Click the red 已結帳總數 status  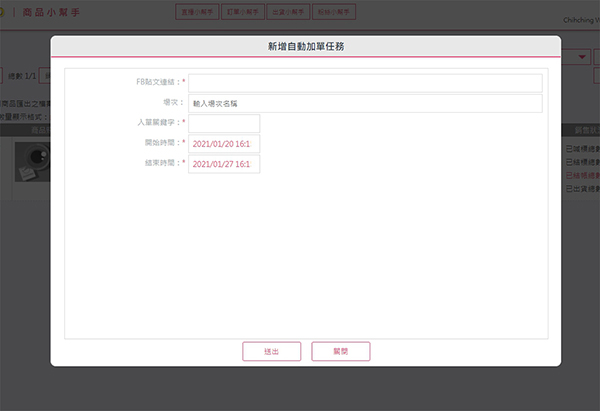581,174
